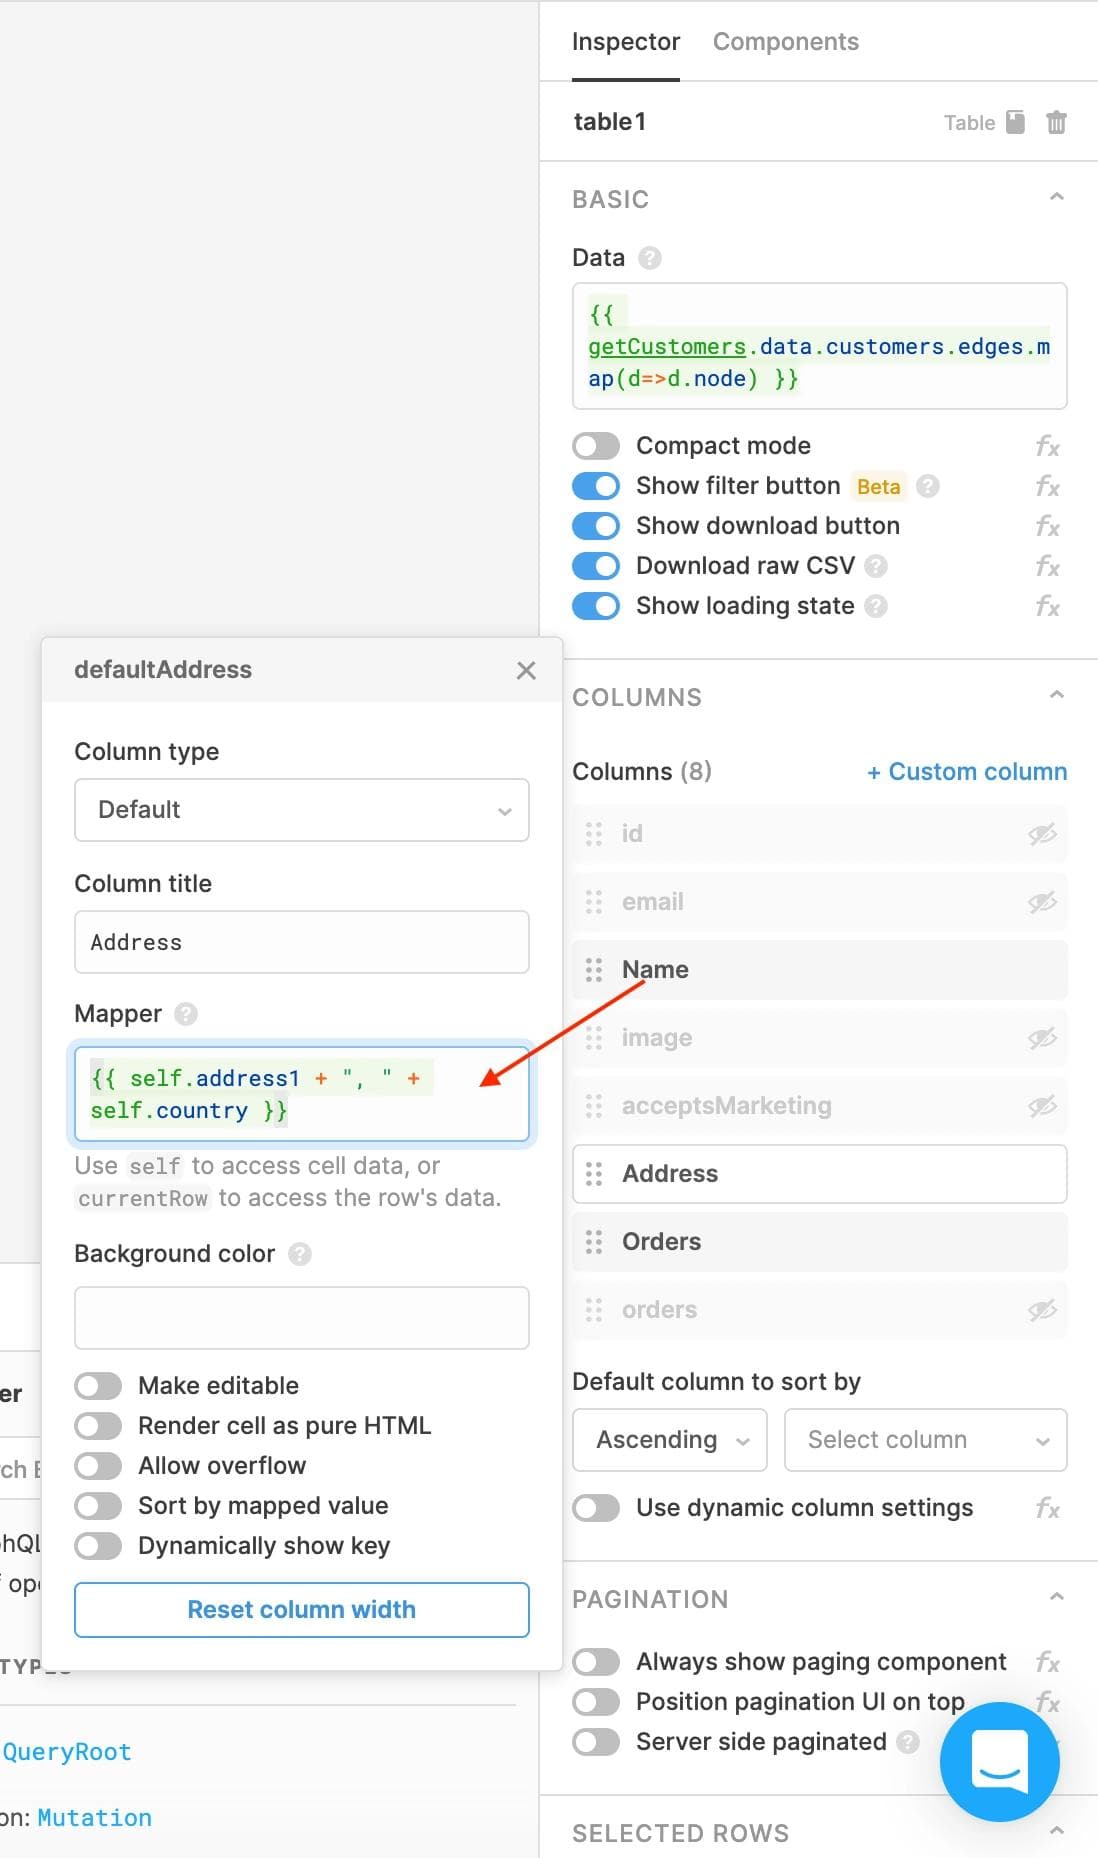Close the defaultAddress popup
1098x1858 pixels.
click(x=526, y=671)
